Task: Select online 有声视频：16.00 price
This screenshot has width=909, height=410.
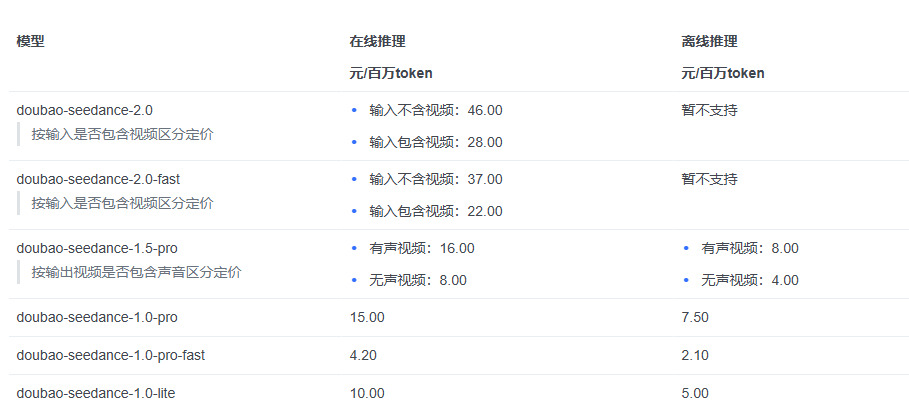Action: coord(422,248)
